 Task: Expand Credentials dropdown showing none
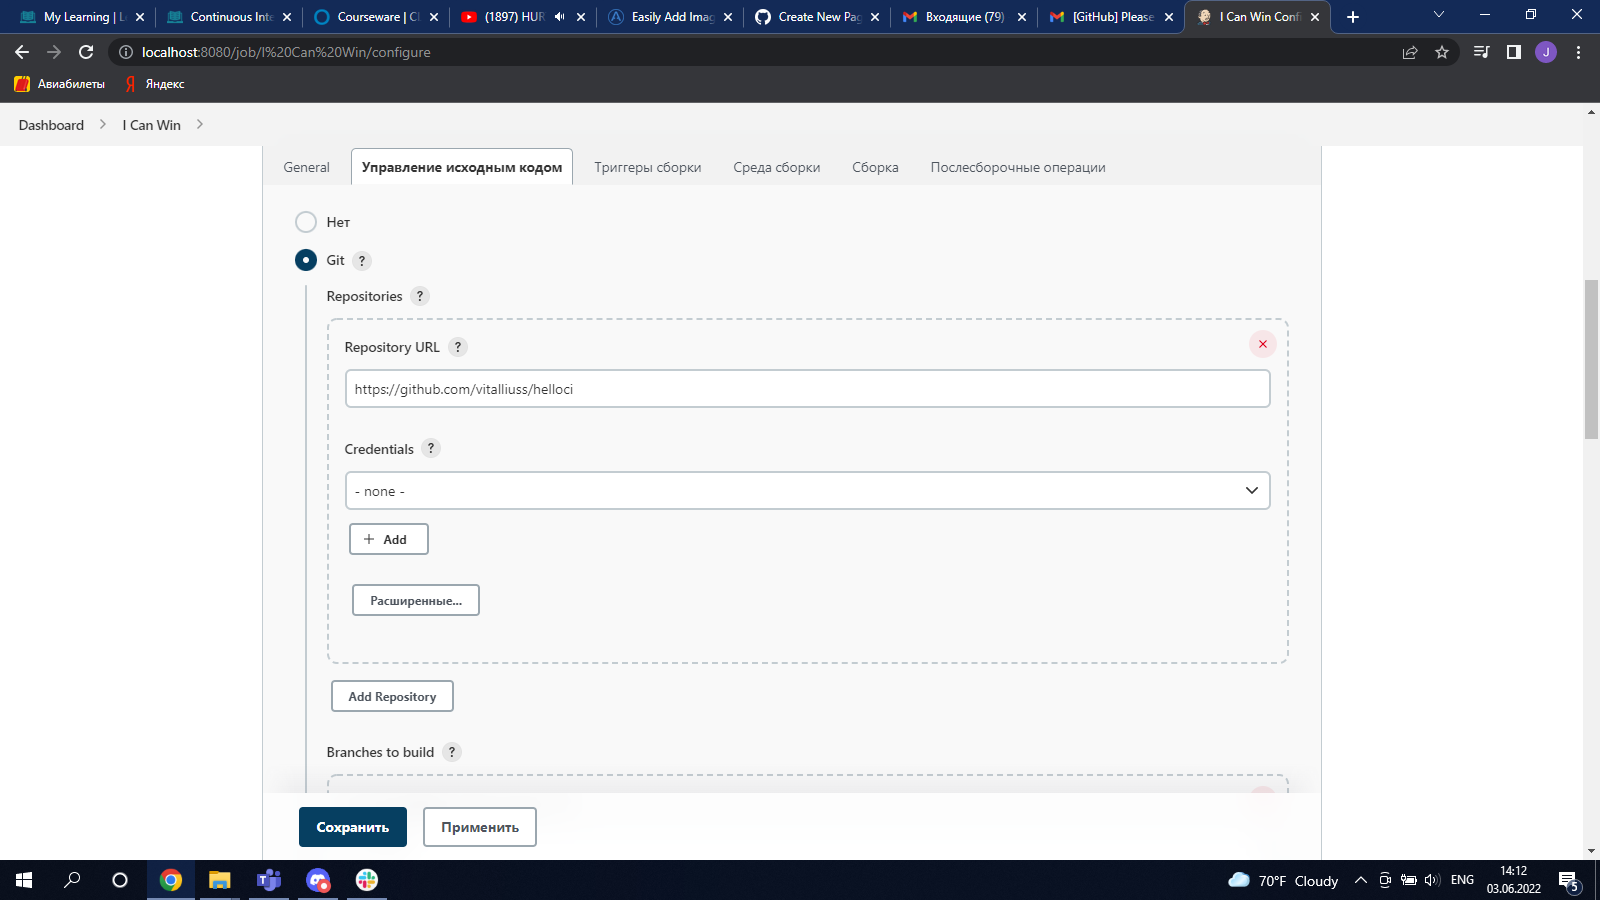click(808, 491)
